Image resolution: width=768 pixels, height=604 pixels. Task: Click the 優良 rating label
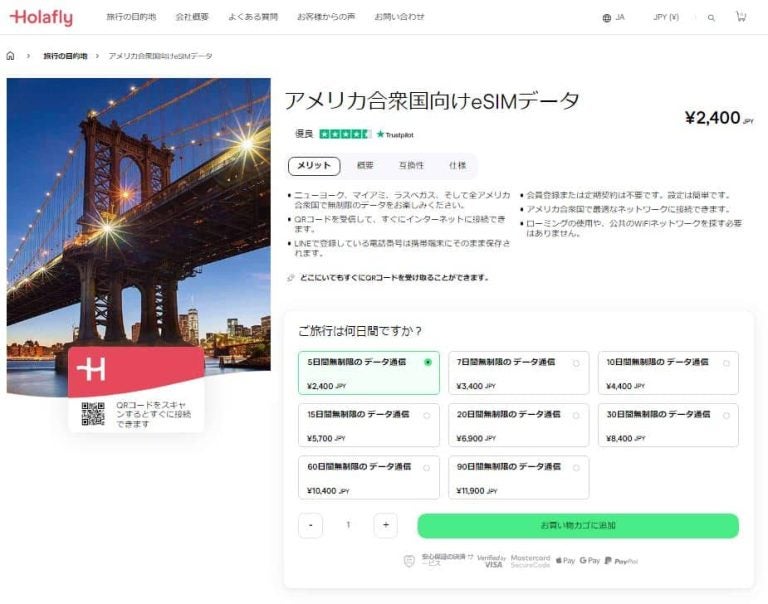coord(304,134)
